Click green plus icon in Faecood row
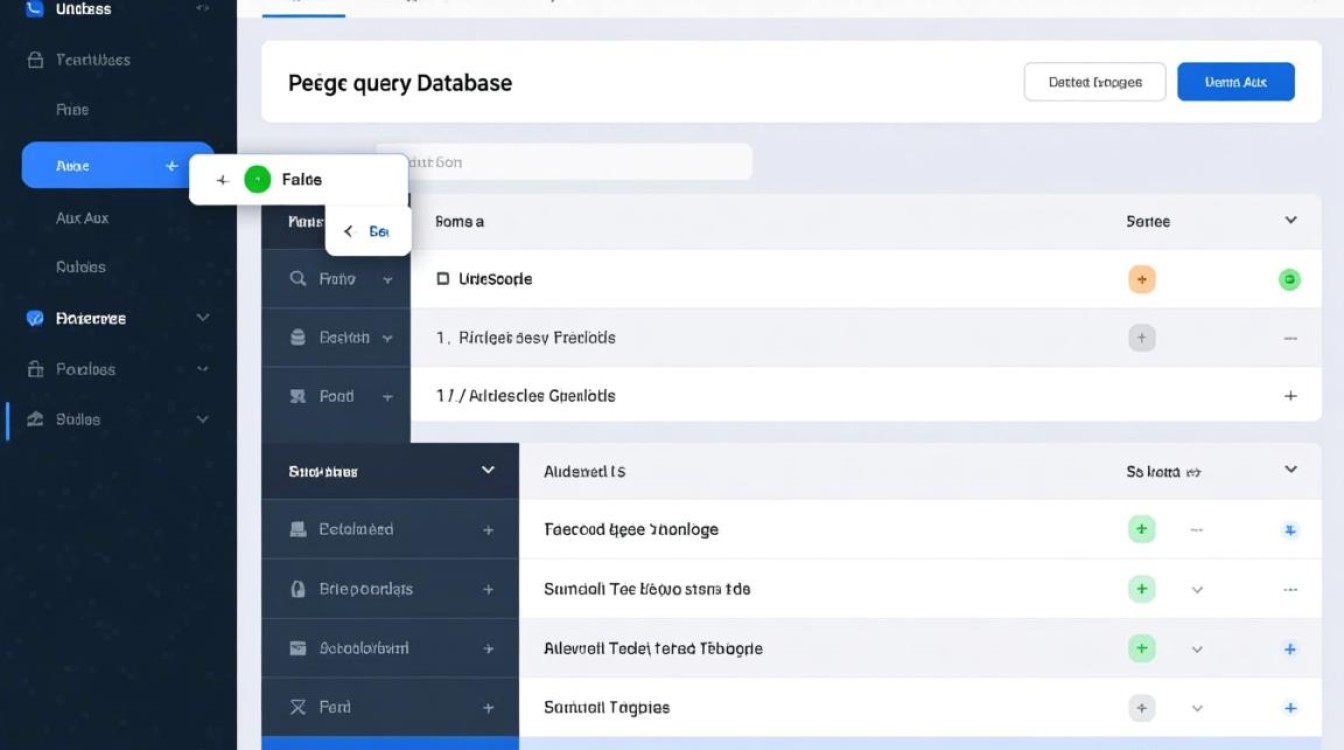 coord(1141,529)
